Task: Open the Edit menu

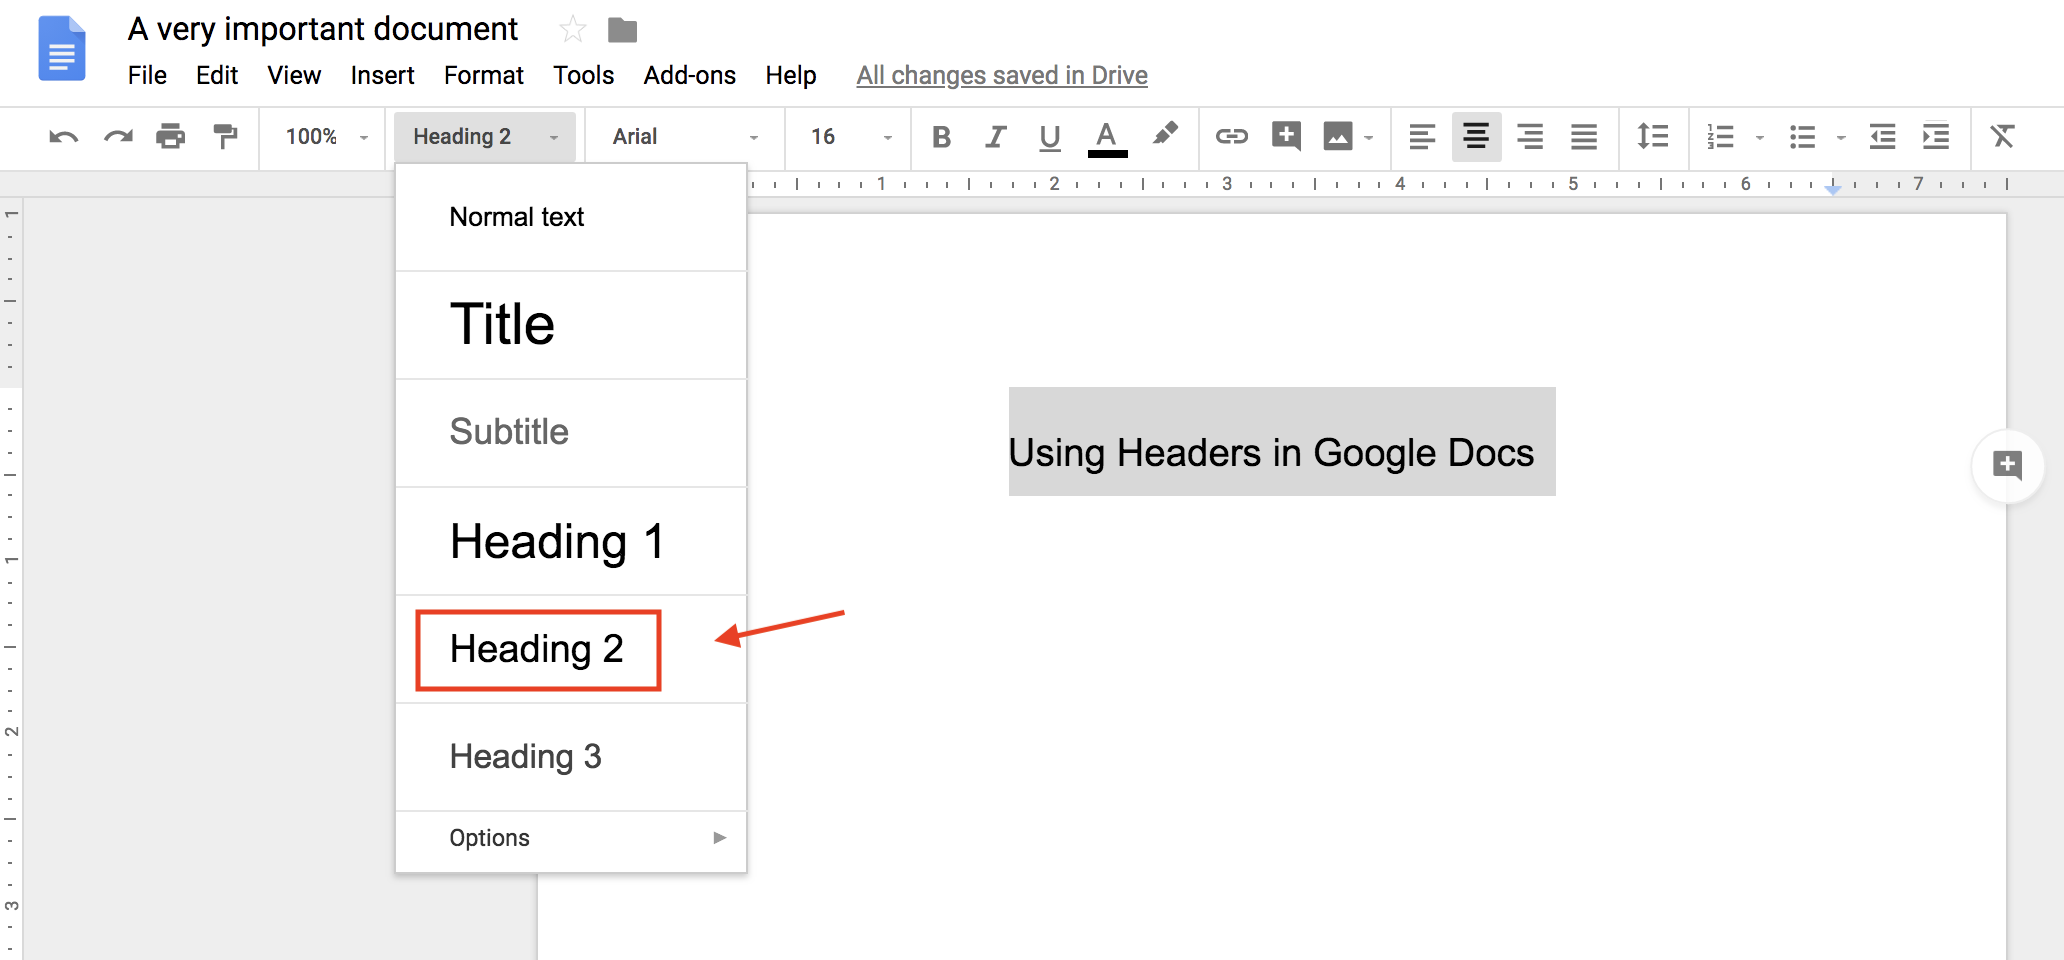Action: pos(217,75)
